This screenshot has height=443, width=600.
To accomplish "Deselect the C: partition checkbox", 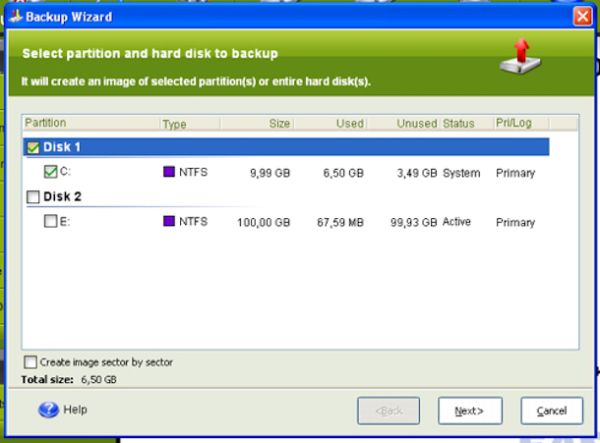I will [x=51, y=172].
